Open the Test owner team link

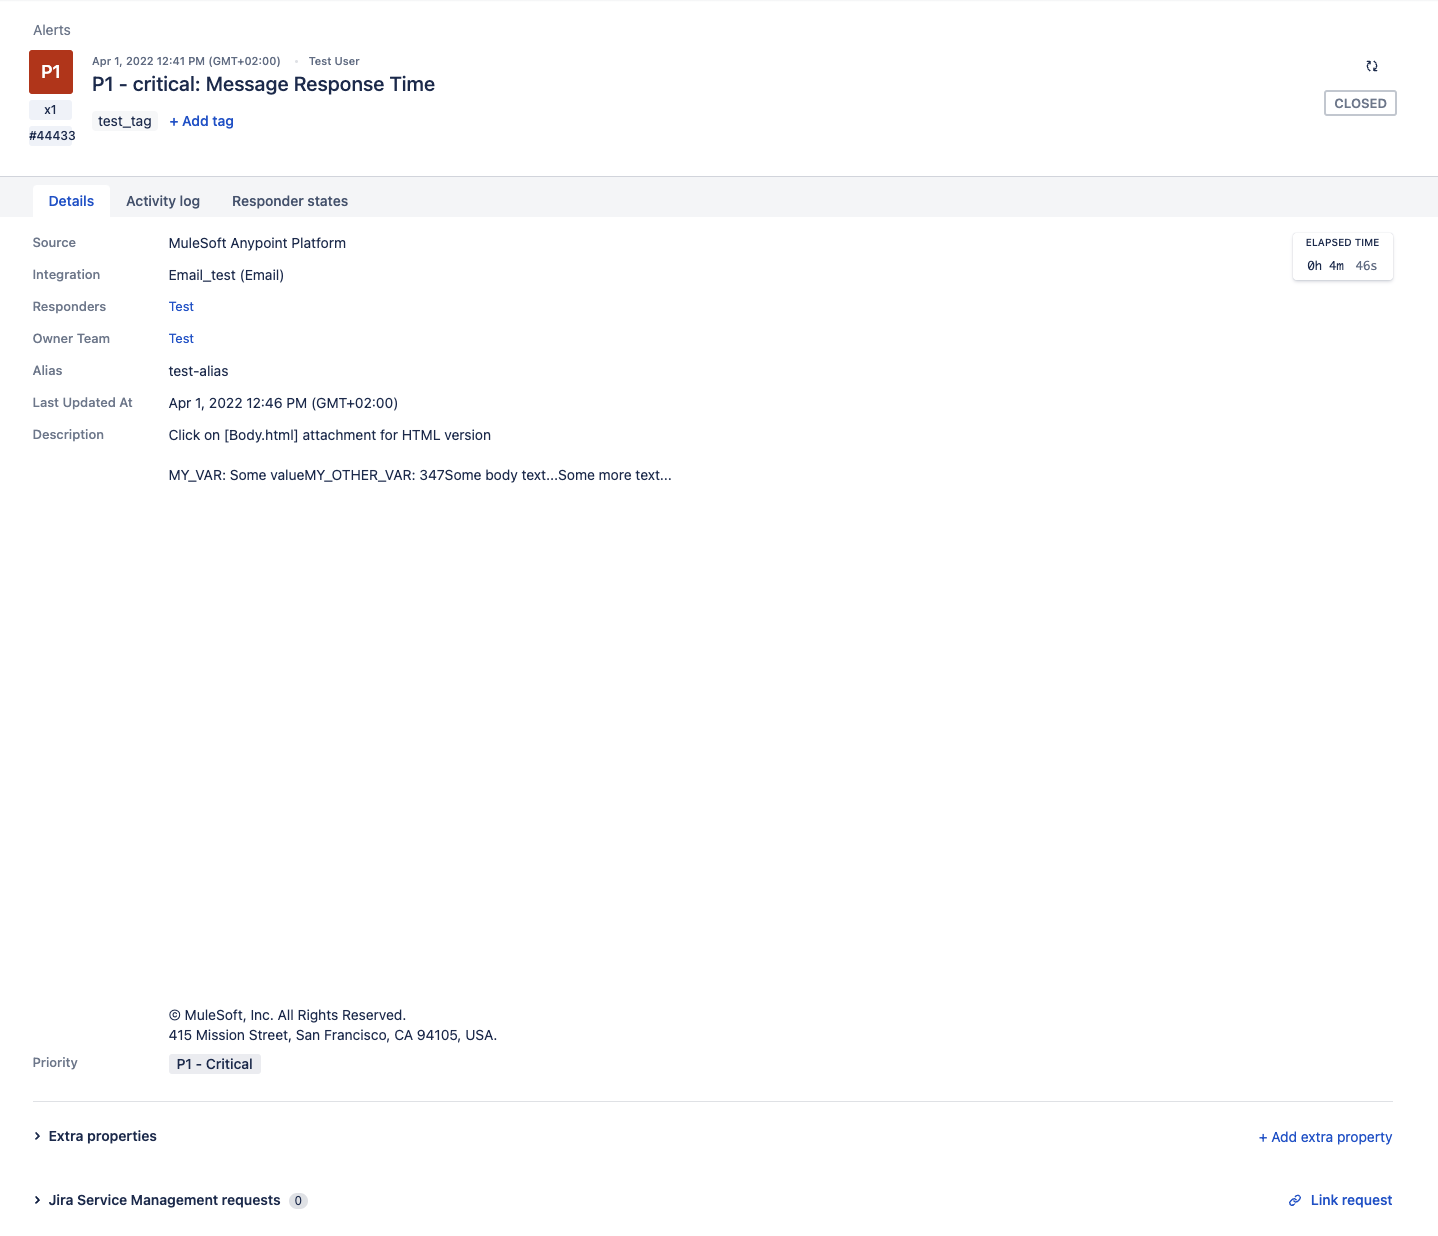coord(181,339)
